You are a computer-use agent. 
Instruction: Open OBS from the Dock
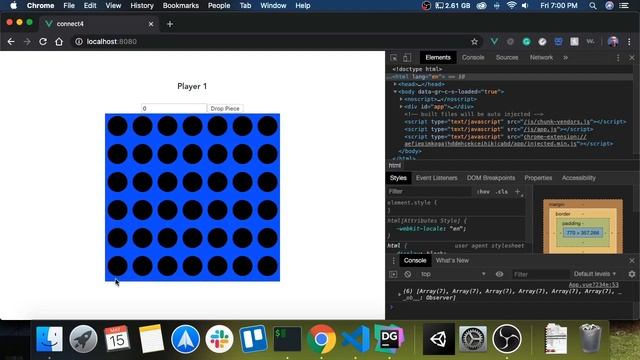[507, 338]
